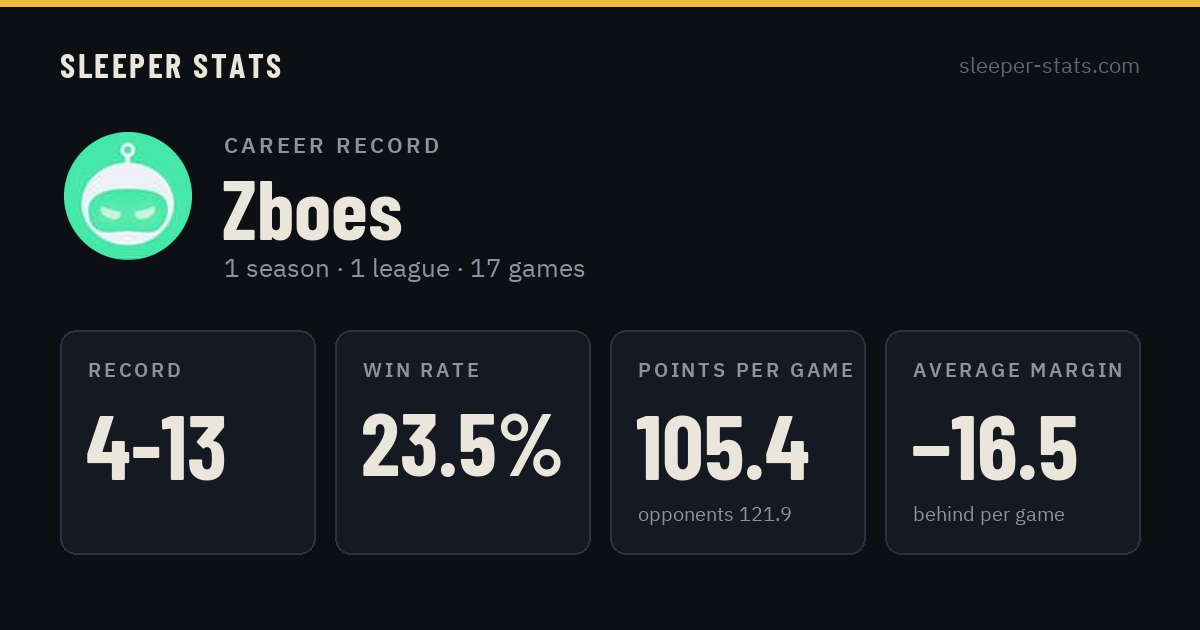1200x630 pixels.
Task: Click the −16.5 margin value
Action: pos(995,449)
